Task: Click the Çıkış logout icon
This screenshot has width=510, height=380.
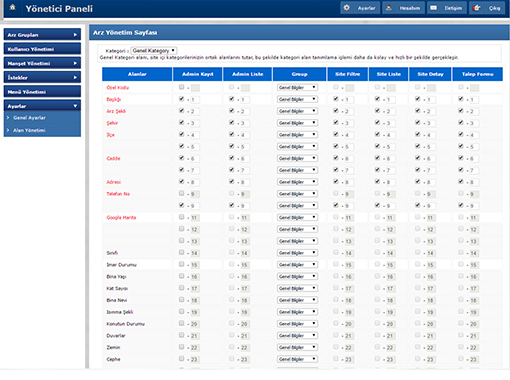Action: [477, 8]
